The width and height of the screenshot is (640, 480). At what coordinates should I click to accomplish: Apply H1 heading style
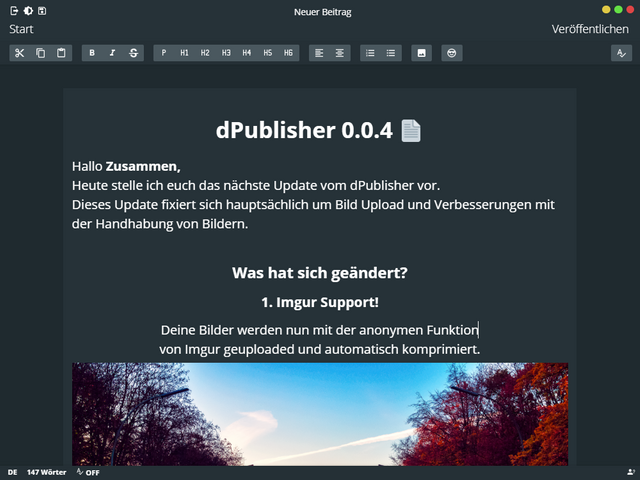pos(184,53)
